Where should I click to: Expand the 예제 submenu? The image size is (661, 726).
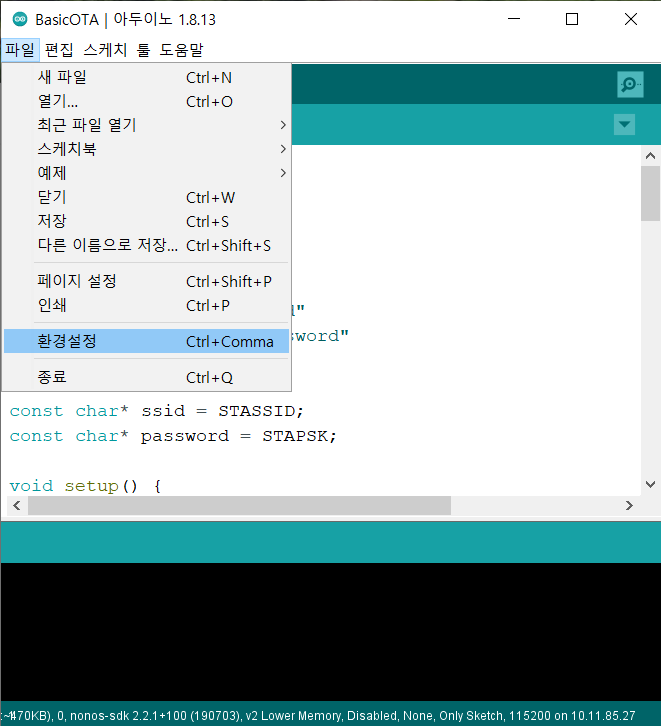pos(146,173)
